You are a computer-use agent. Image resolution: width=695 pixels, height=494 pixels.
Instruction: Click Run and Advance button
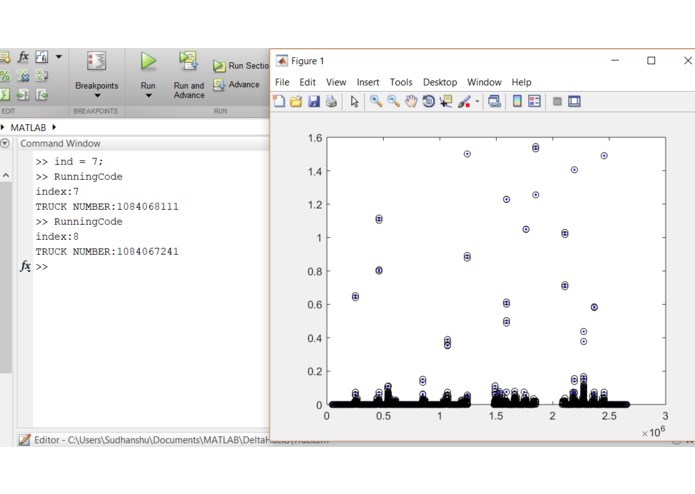pos(189,75)
